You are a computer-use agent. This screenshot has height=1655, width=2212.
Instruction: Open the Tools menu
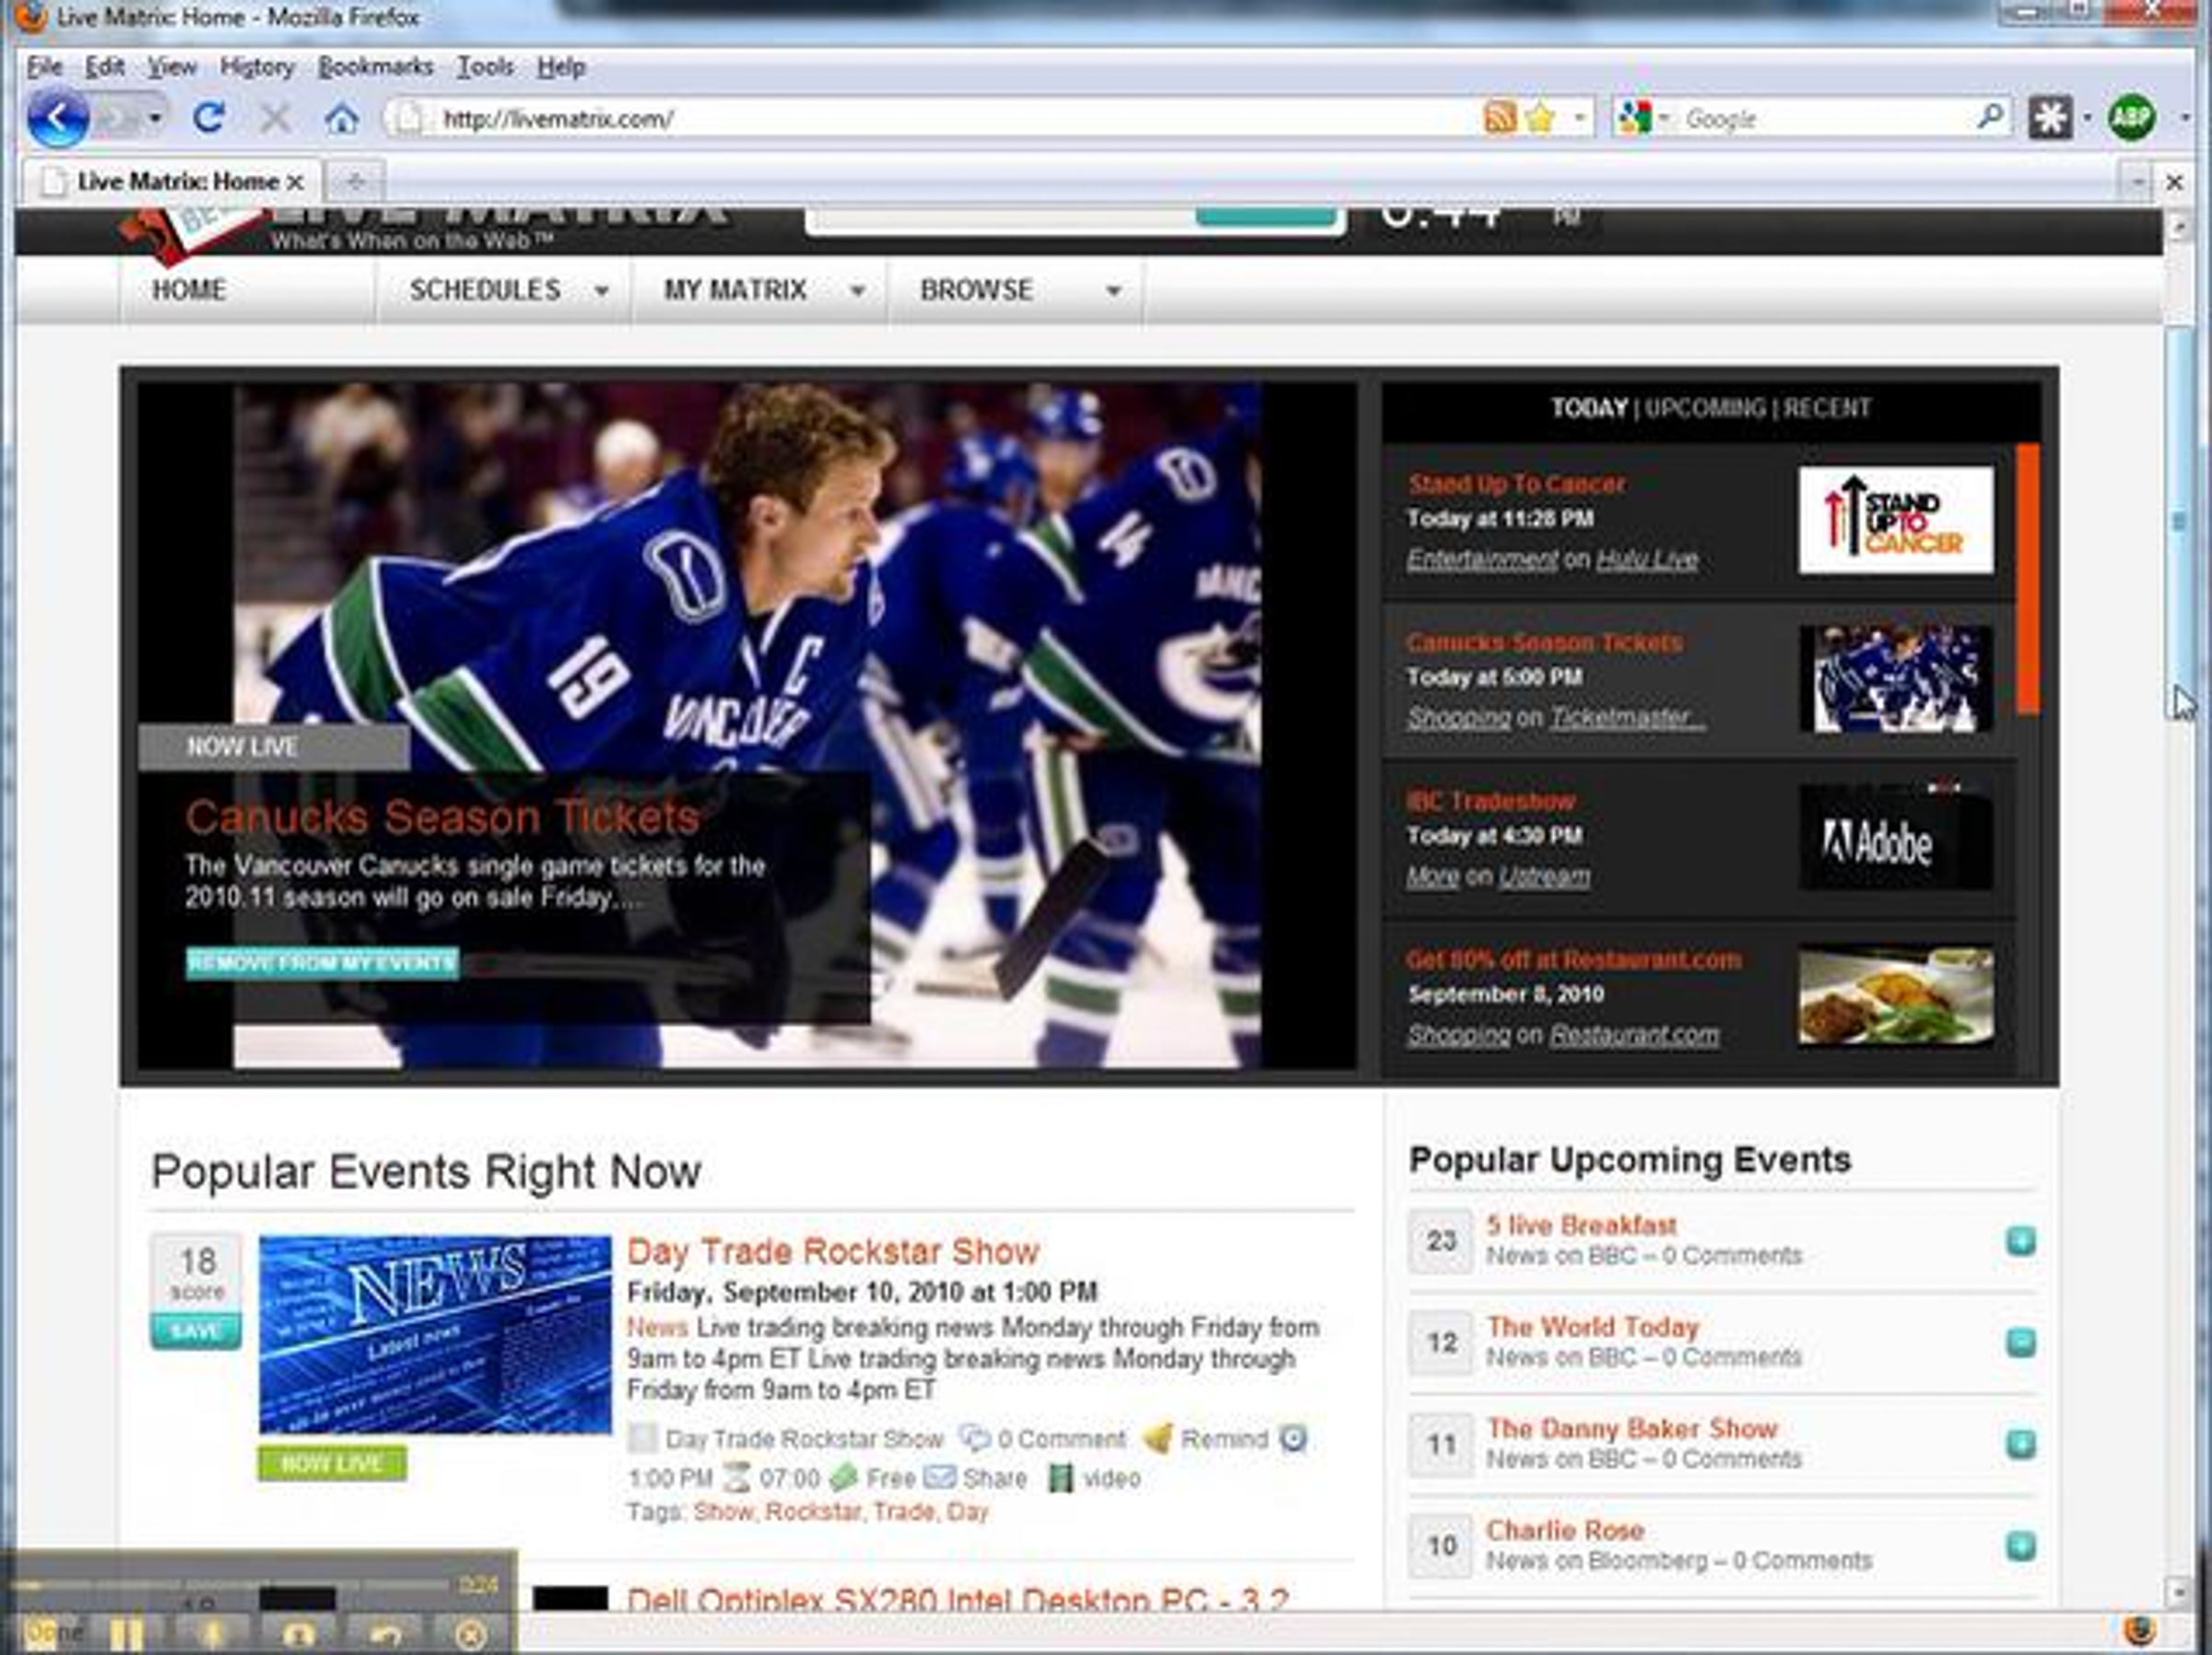point(486,67)
